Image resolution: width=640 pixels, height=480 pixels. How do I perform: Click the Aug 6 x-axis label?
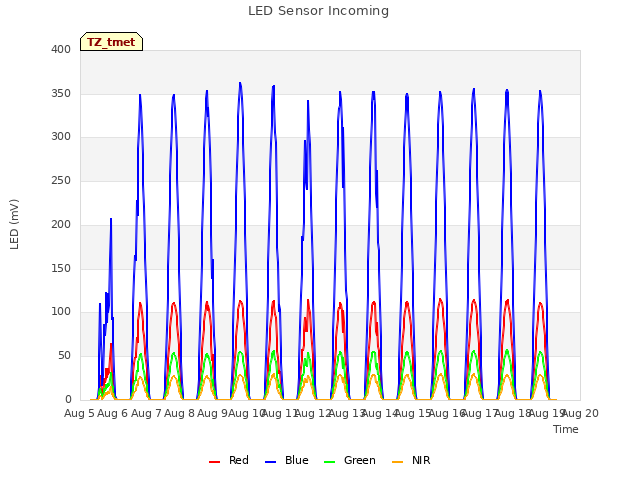[113, 413]
